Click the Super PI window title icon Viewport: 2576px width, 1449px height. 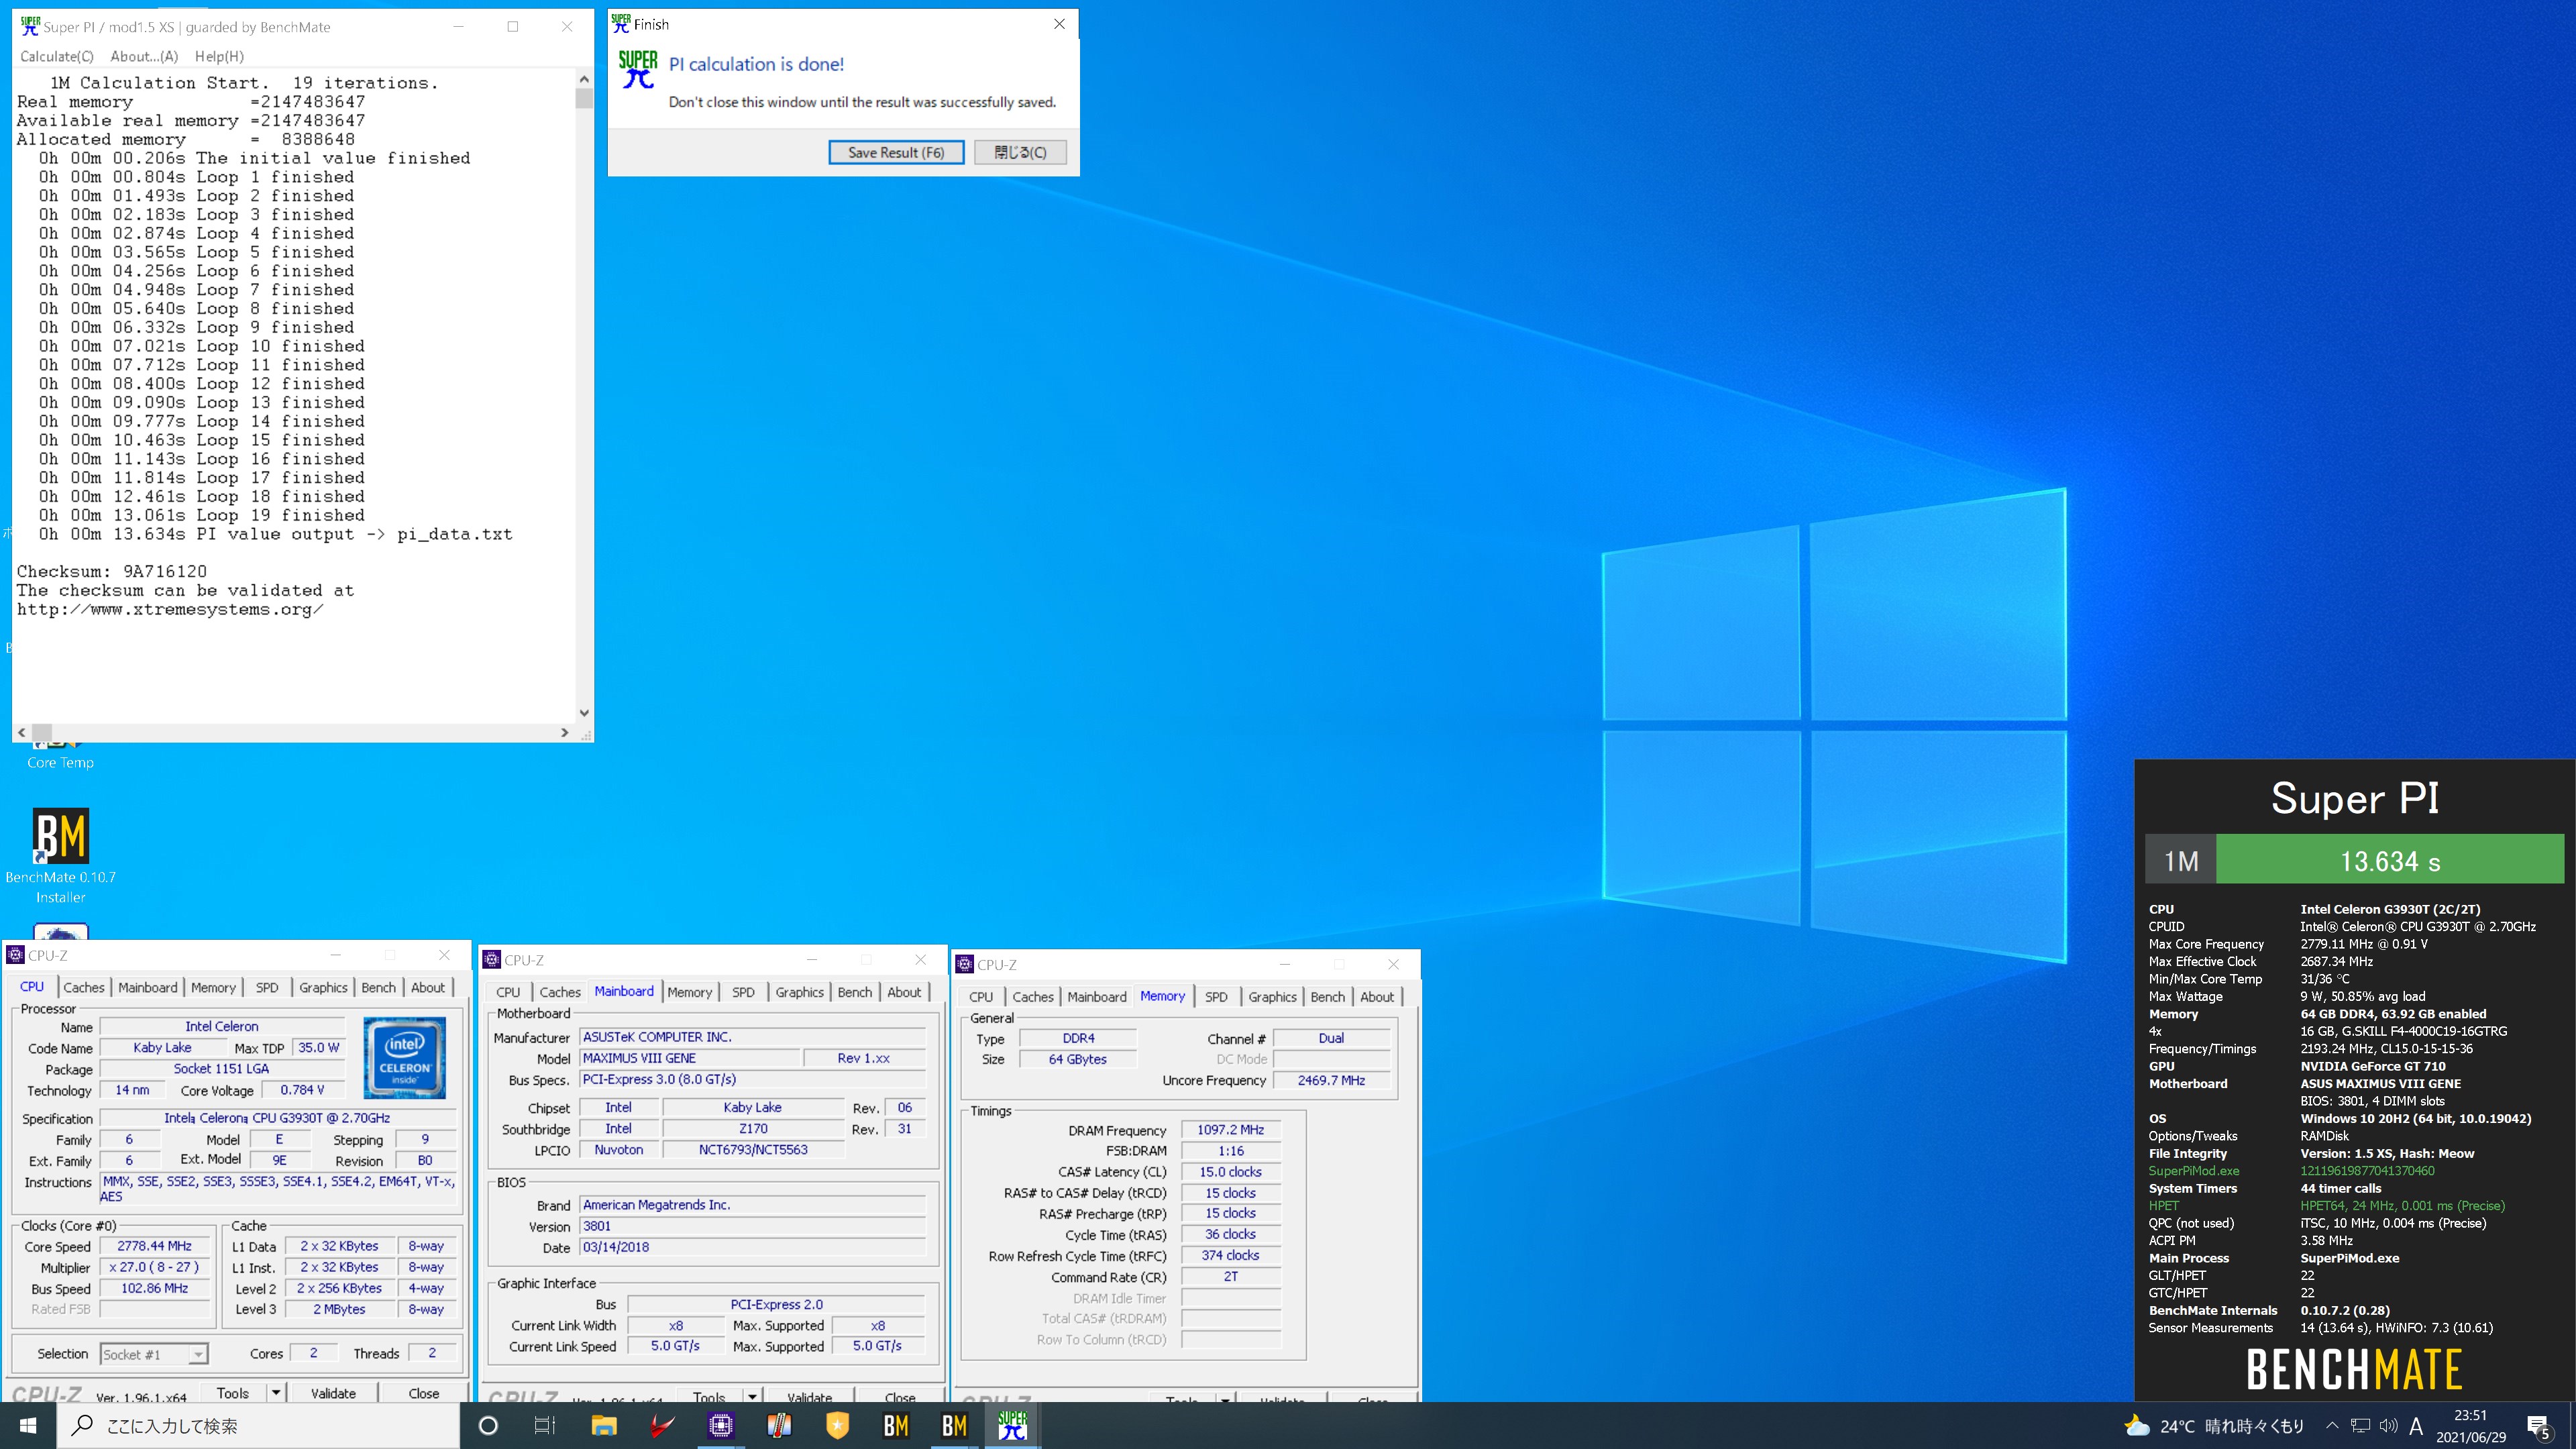coord(30,27)
